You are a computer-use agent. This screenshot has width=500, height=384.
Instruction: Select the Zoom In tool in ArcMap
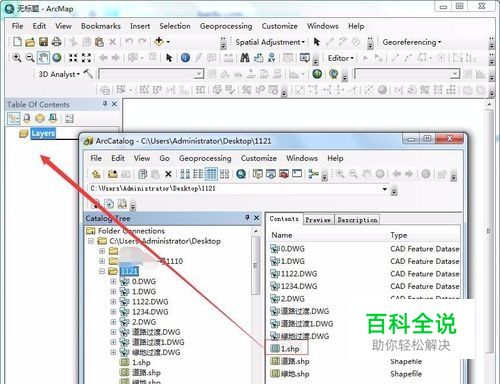tap(17, 58)
